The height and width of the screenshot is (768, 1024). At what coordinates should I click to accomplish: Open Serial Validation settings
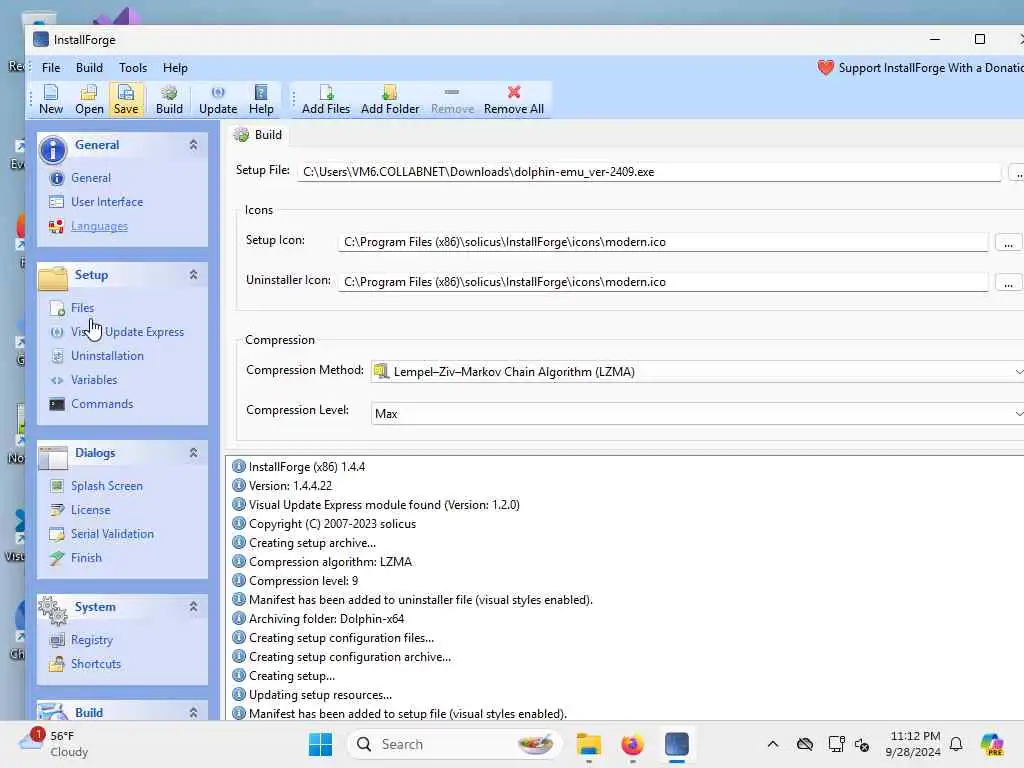(112, 534)
